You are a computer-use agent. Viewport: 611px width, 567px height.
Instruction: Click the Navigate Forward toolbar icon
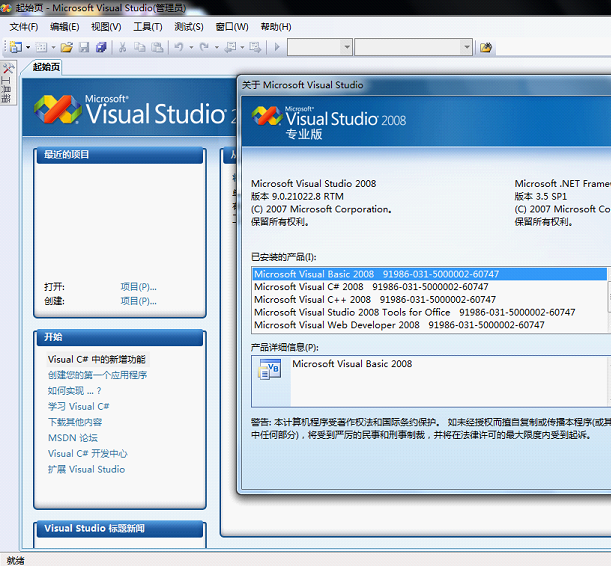(255, 48)
